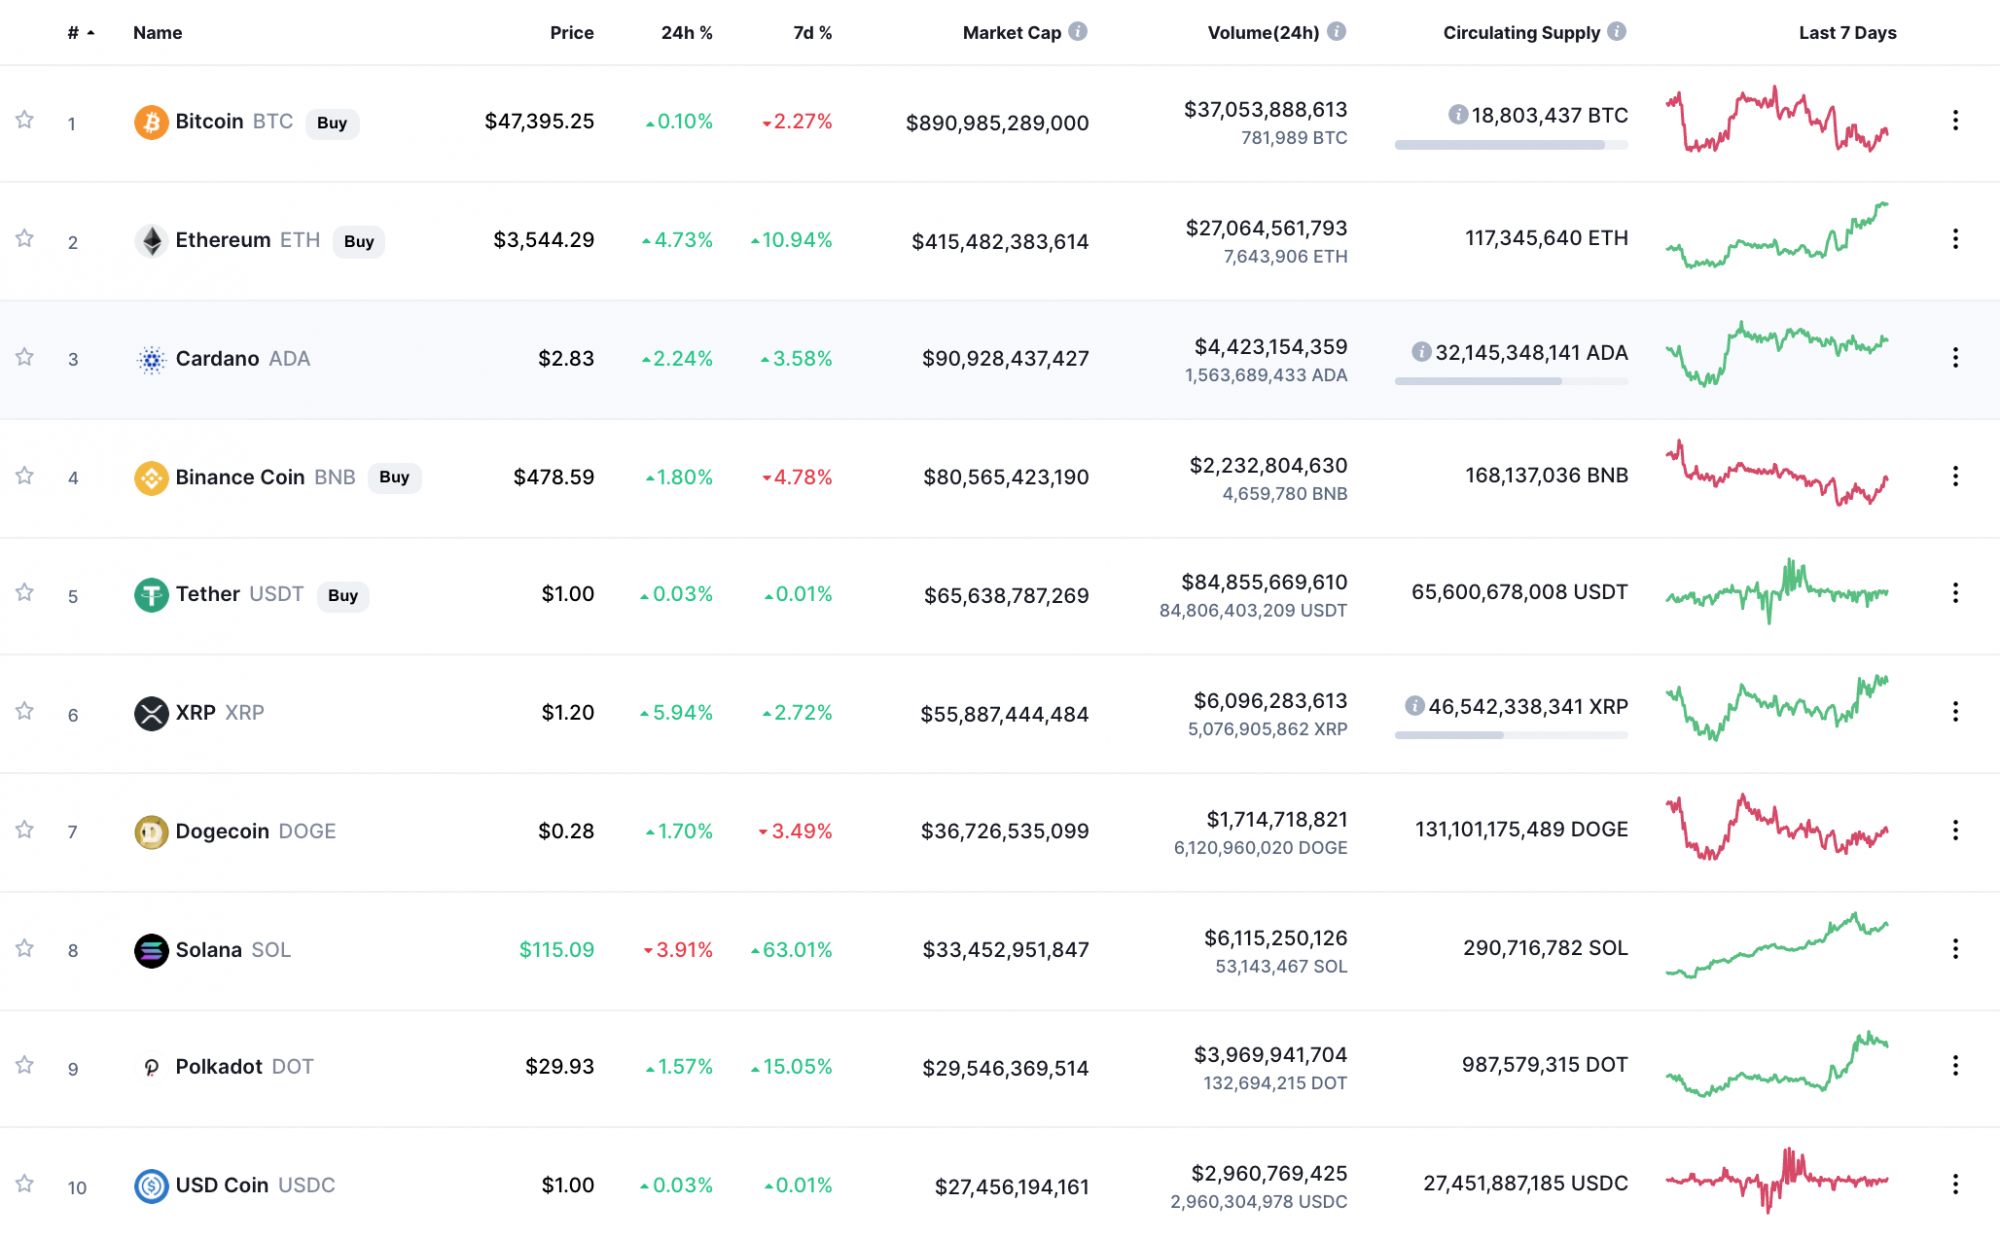Open the three-dot menu for USD Coin

(x=1955, y=1185)
